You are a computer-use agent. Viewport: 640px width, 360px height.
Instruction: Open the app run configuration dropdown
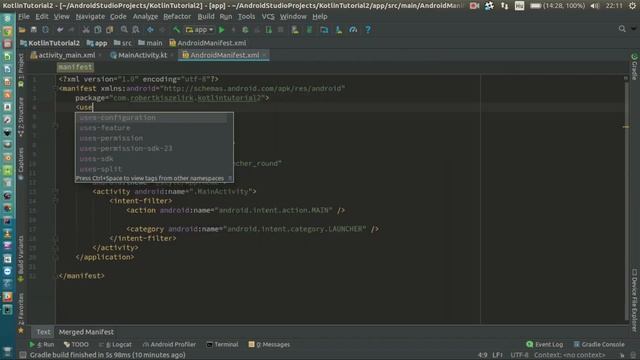pos(200,30)
